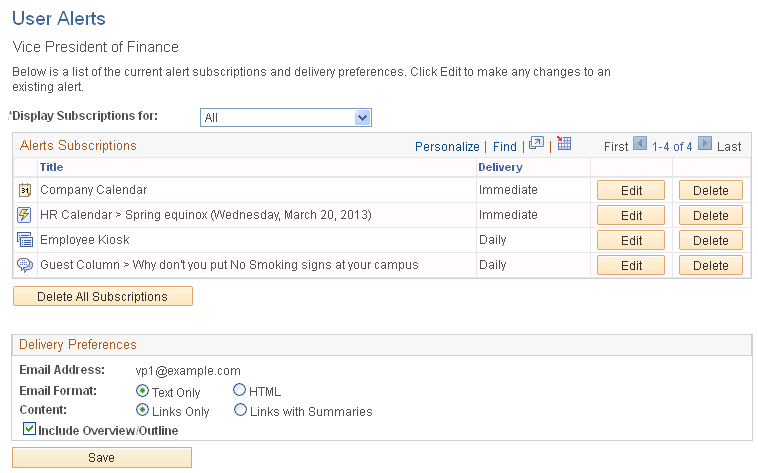Sort by the Title column header

51,167
